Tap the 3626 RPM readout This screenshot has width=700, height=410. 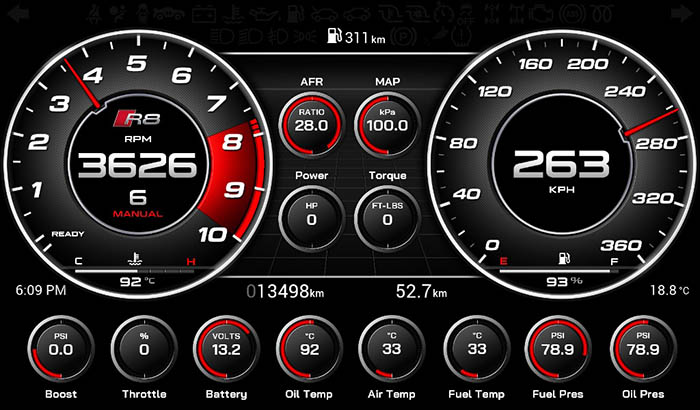[137, 165]
